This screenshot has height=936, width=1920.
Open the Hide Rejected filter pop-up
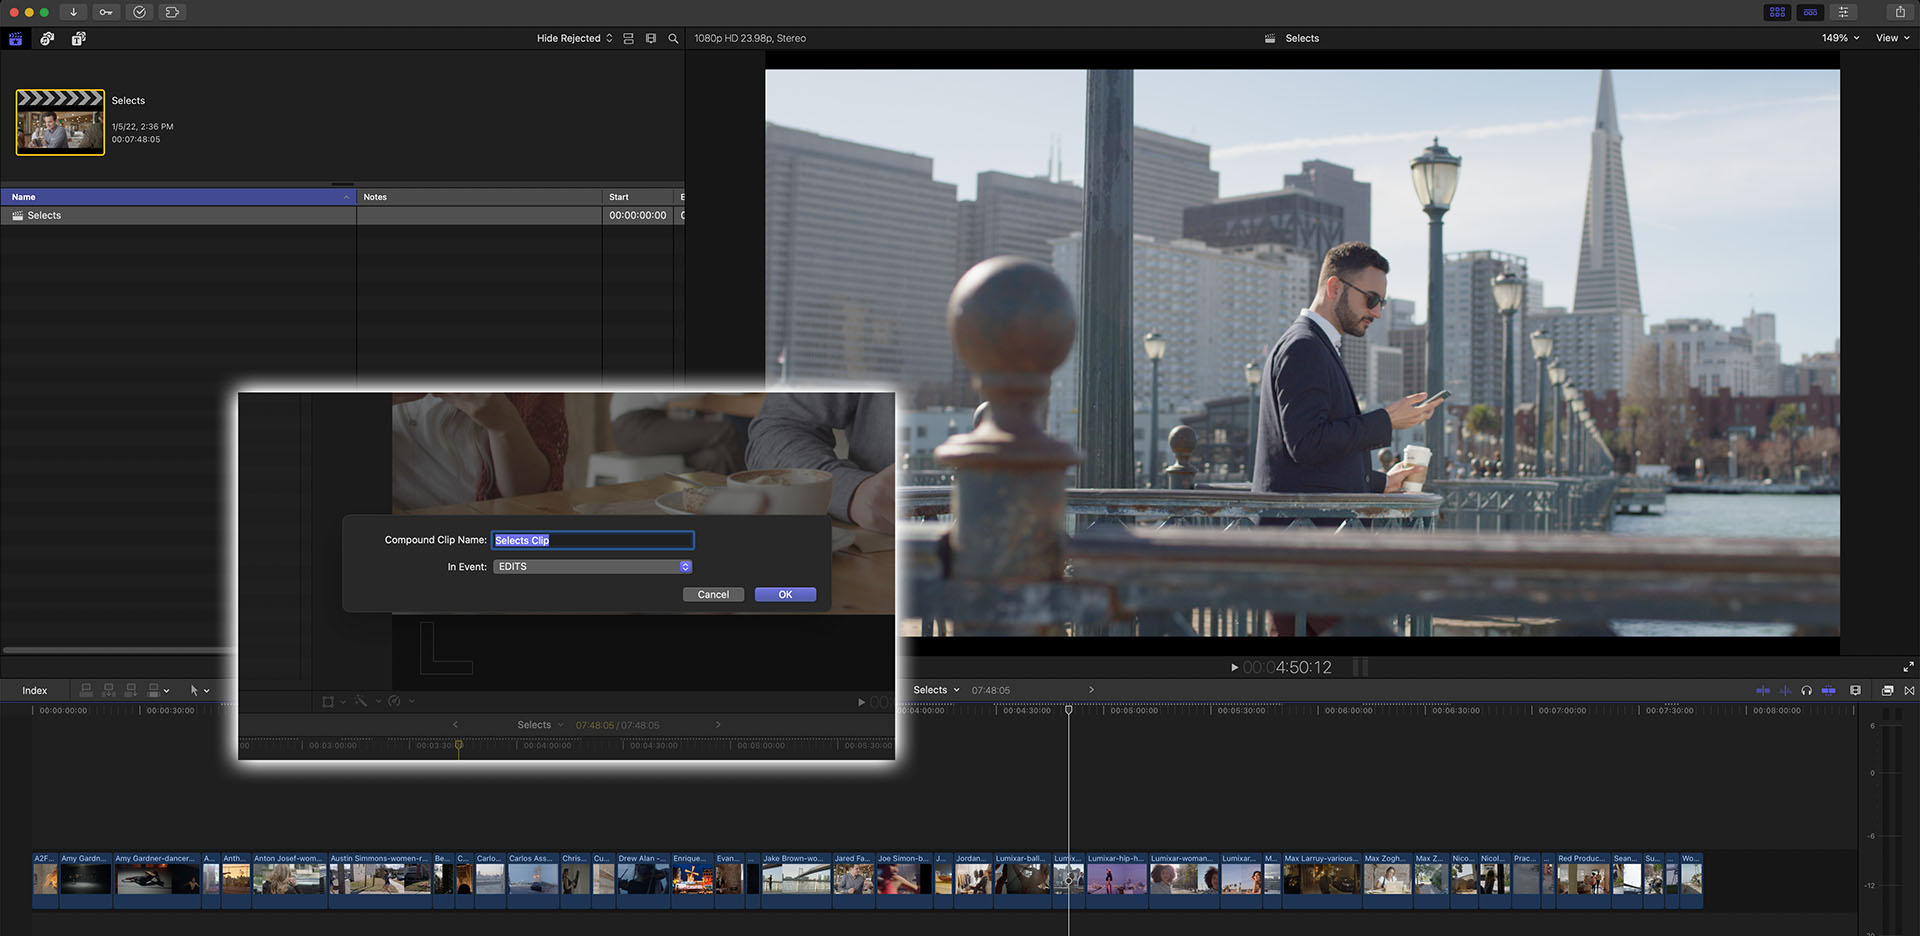click(x=574, y=38)
